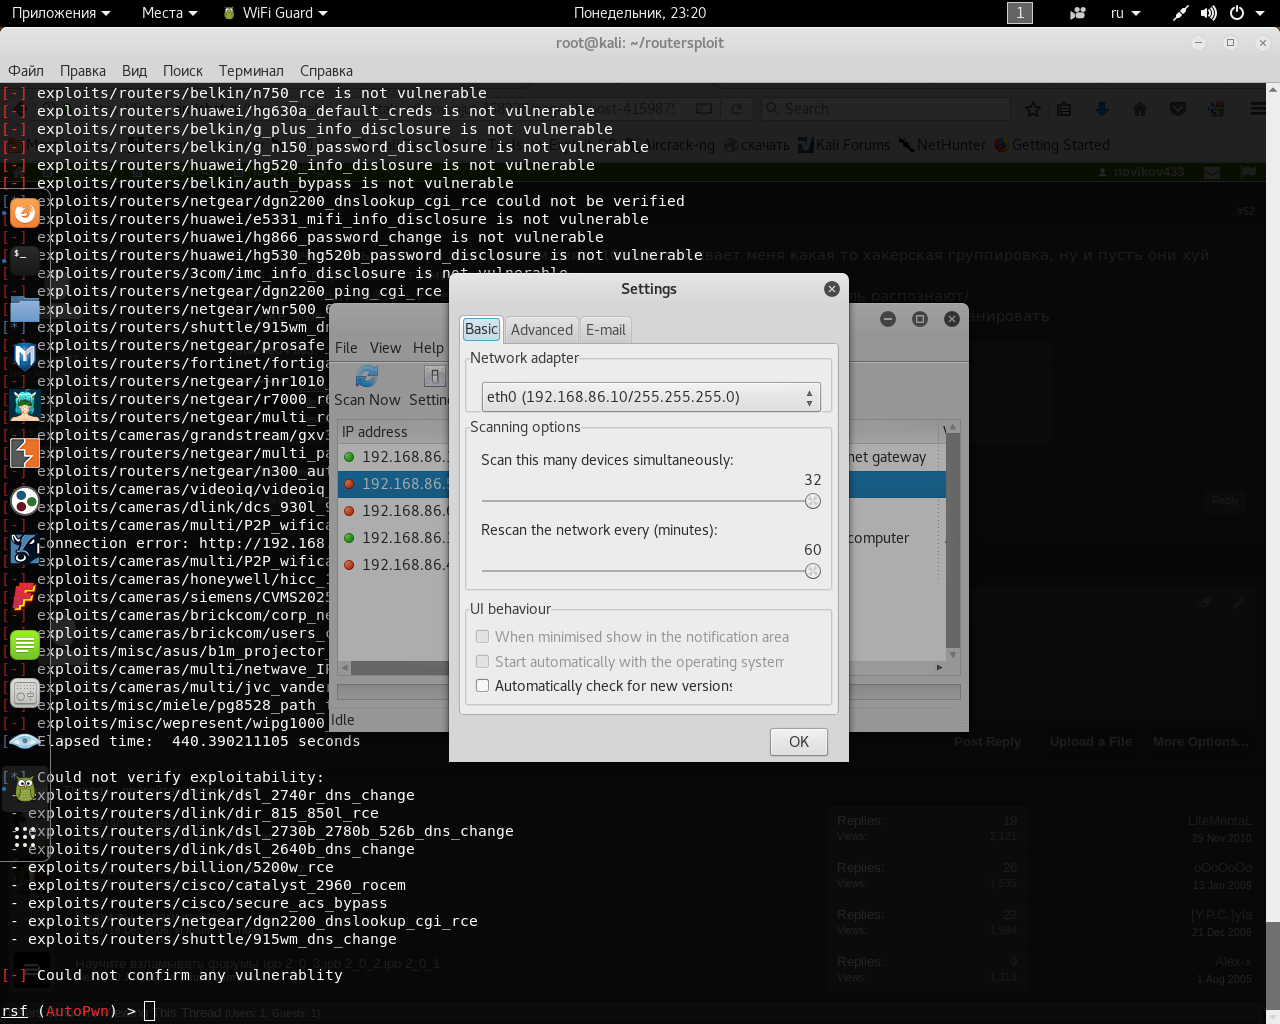Click the volume icon in top bar
This screenshot has height=1024, width=1280.
[1208, 13]
